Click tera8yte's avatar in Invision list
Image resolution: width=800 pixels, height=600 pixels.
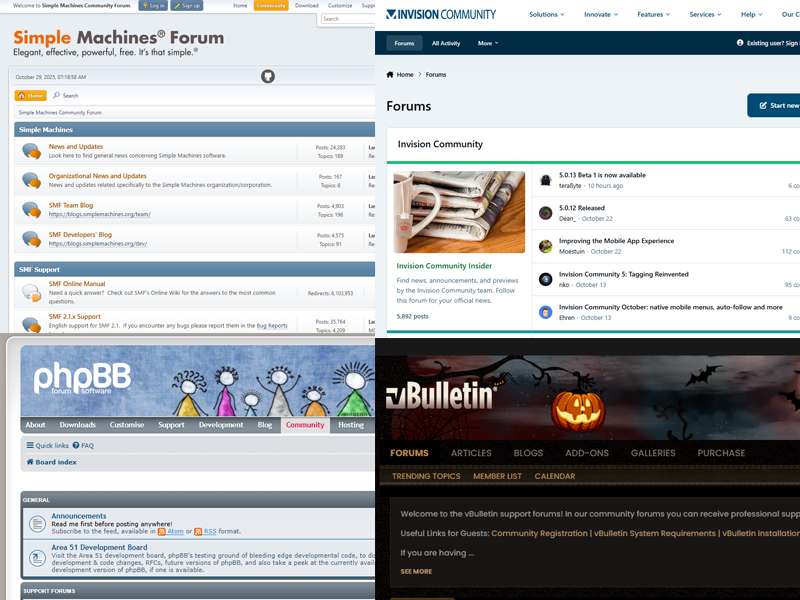point(546,180)
